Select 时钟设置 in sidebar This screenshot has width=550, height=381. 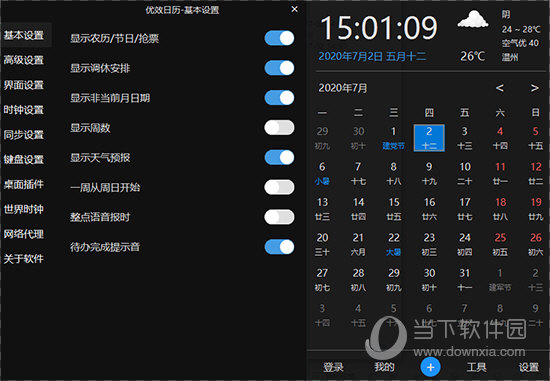coord(24,110)
